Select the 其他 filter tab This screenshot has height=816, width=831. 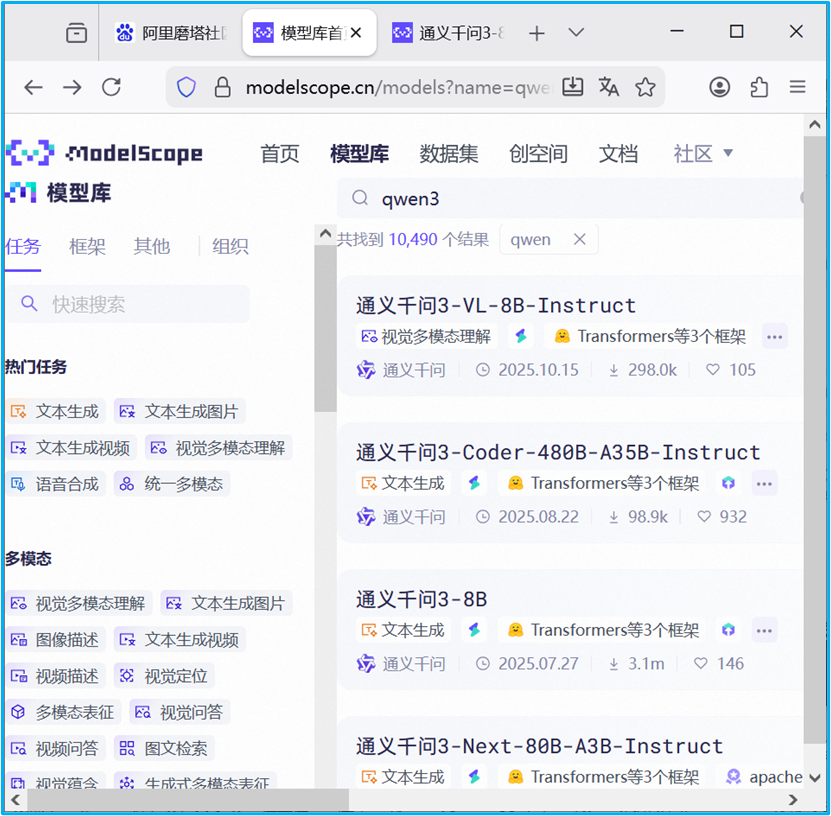[152, 246]
